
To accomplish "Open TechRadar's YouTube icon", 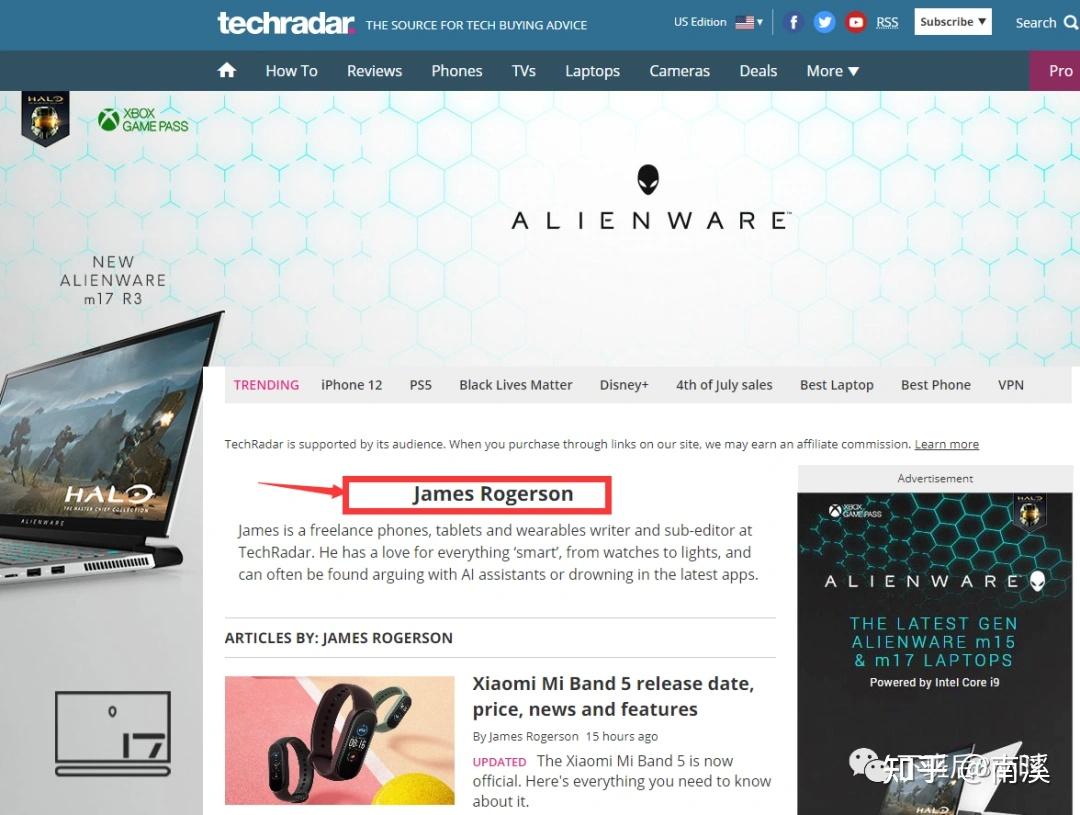I will point(855,22).
